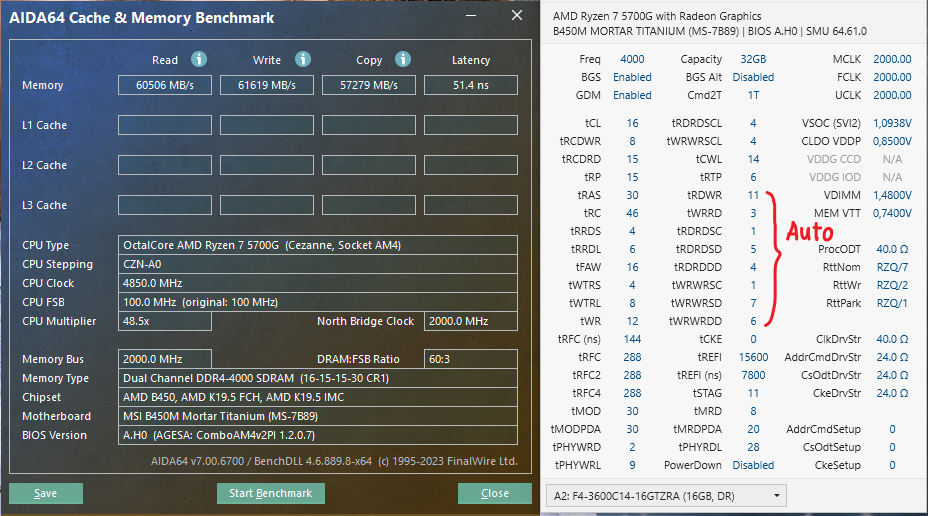928x516 pixels.
Task: Click the L2 Cache Write field
Action: point(267,165)
